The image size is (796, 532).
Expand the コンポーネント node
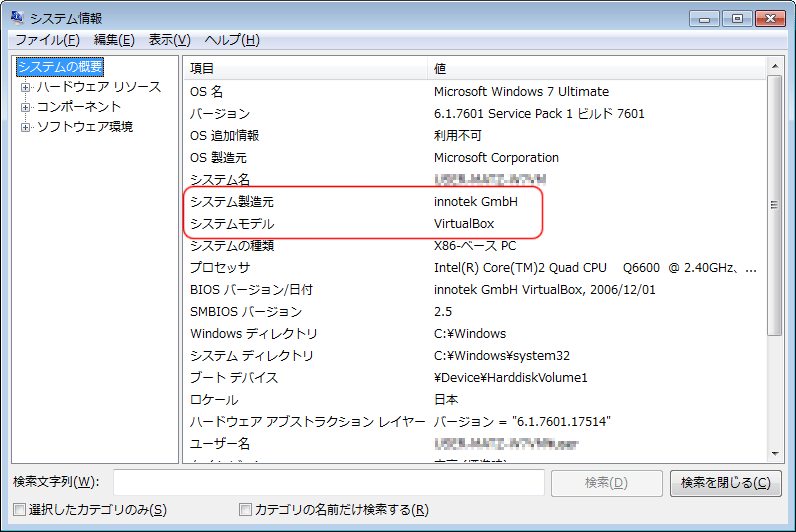[25, 107]
